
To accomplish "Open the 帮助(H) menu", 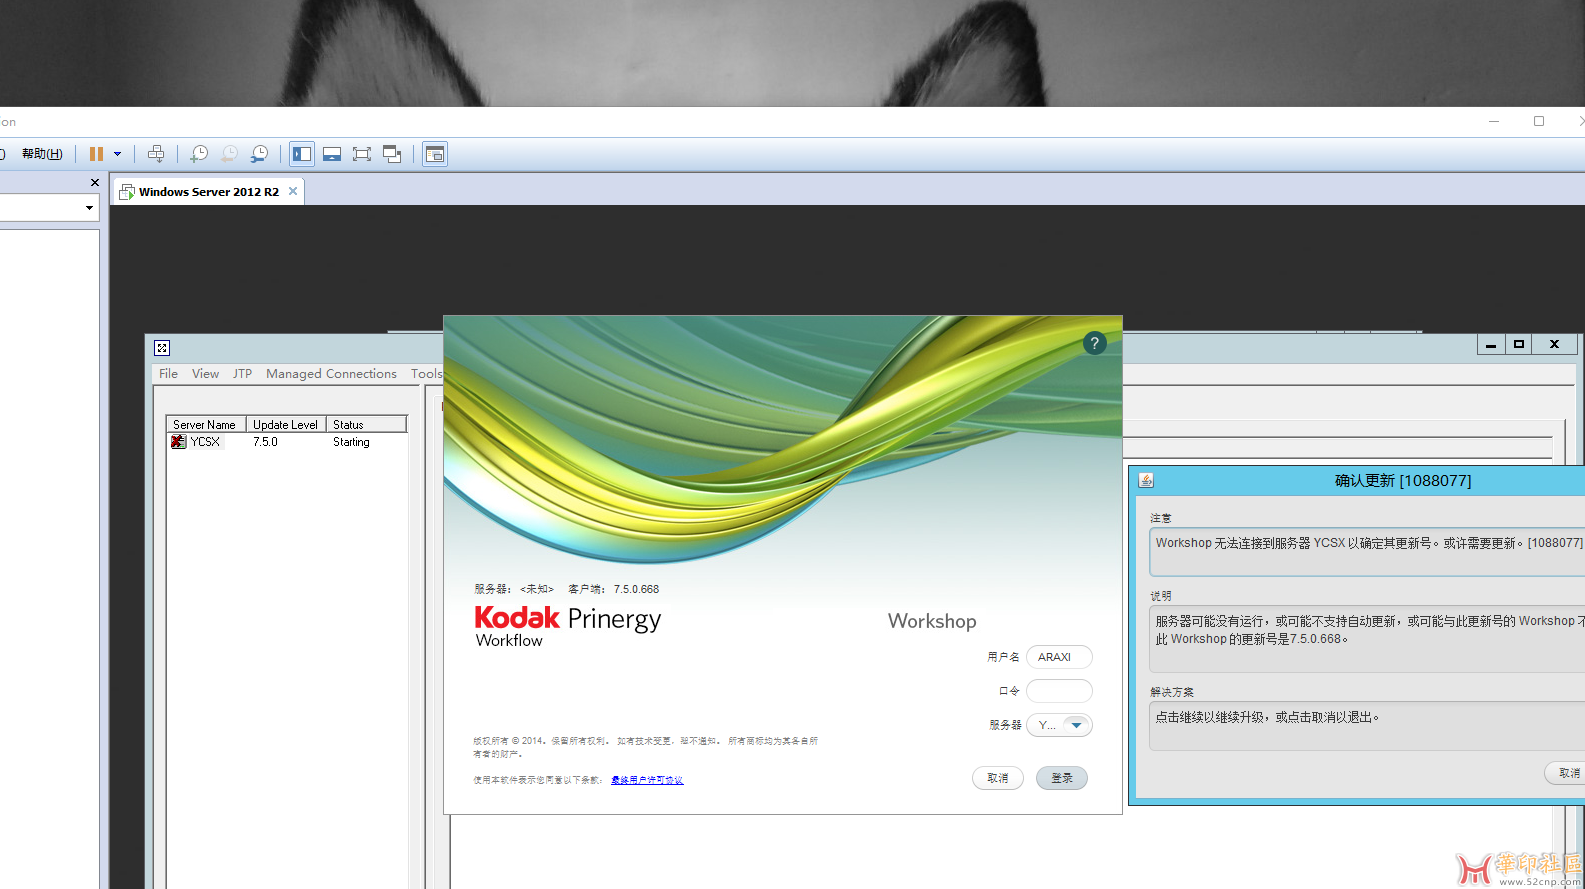I will (x=42, y=154).
